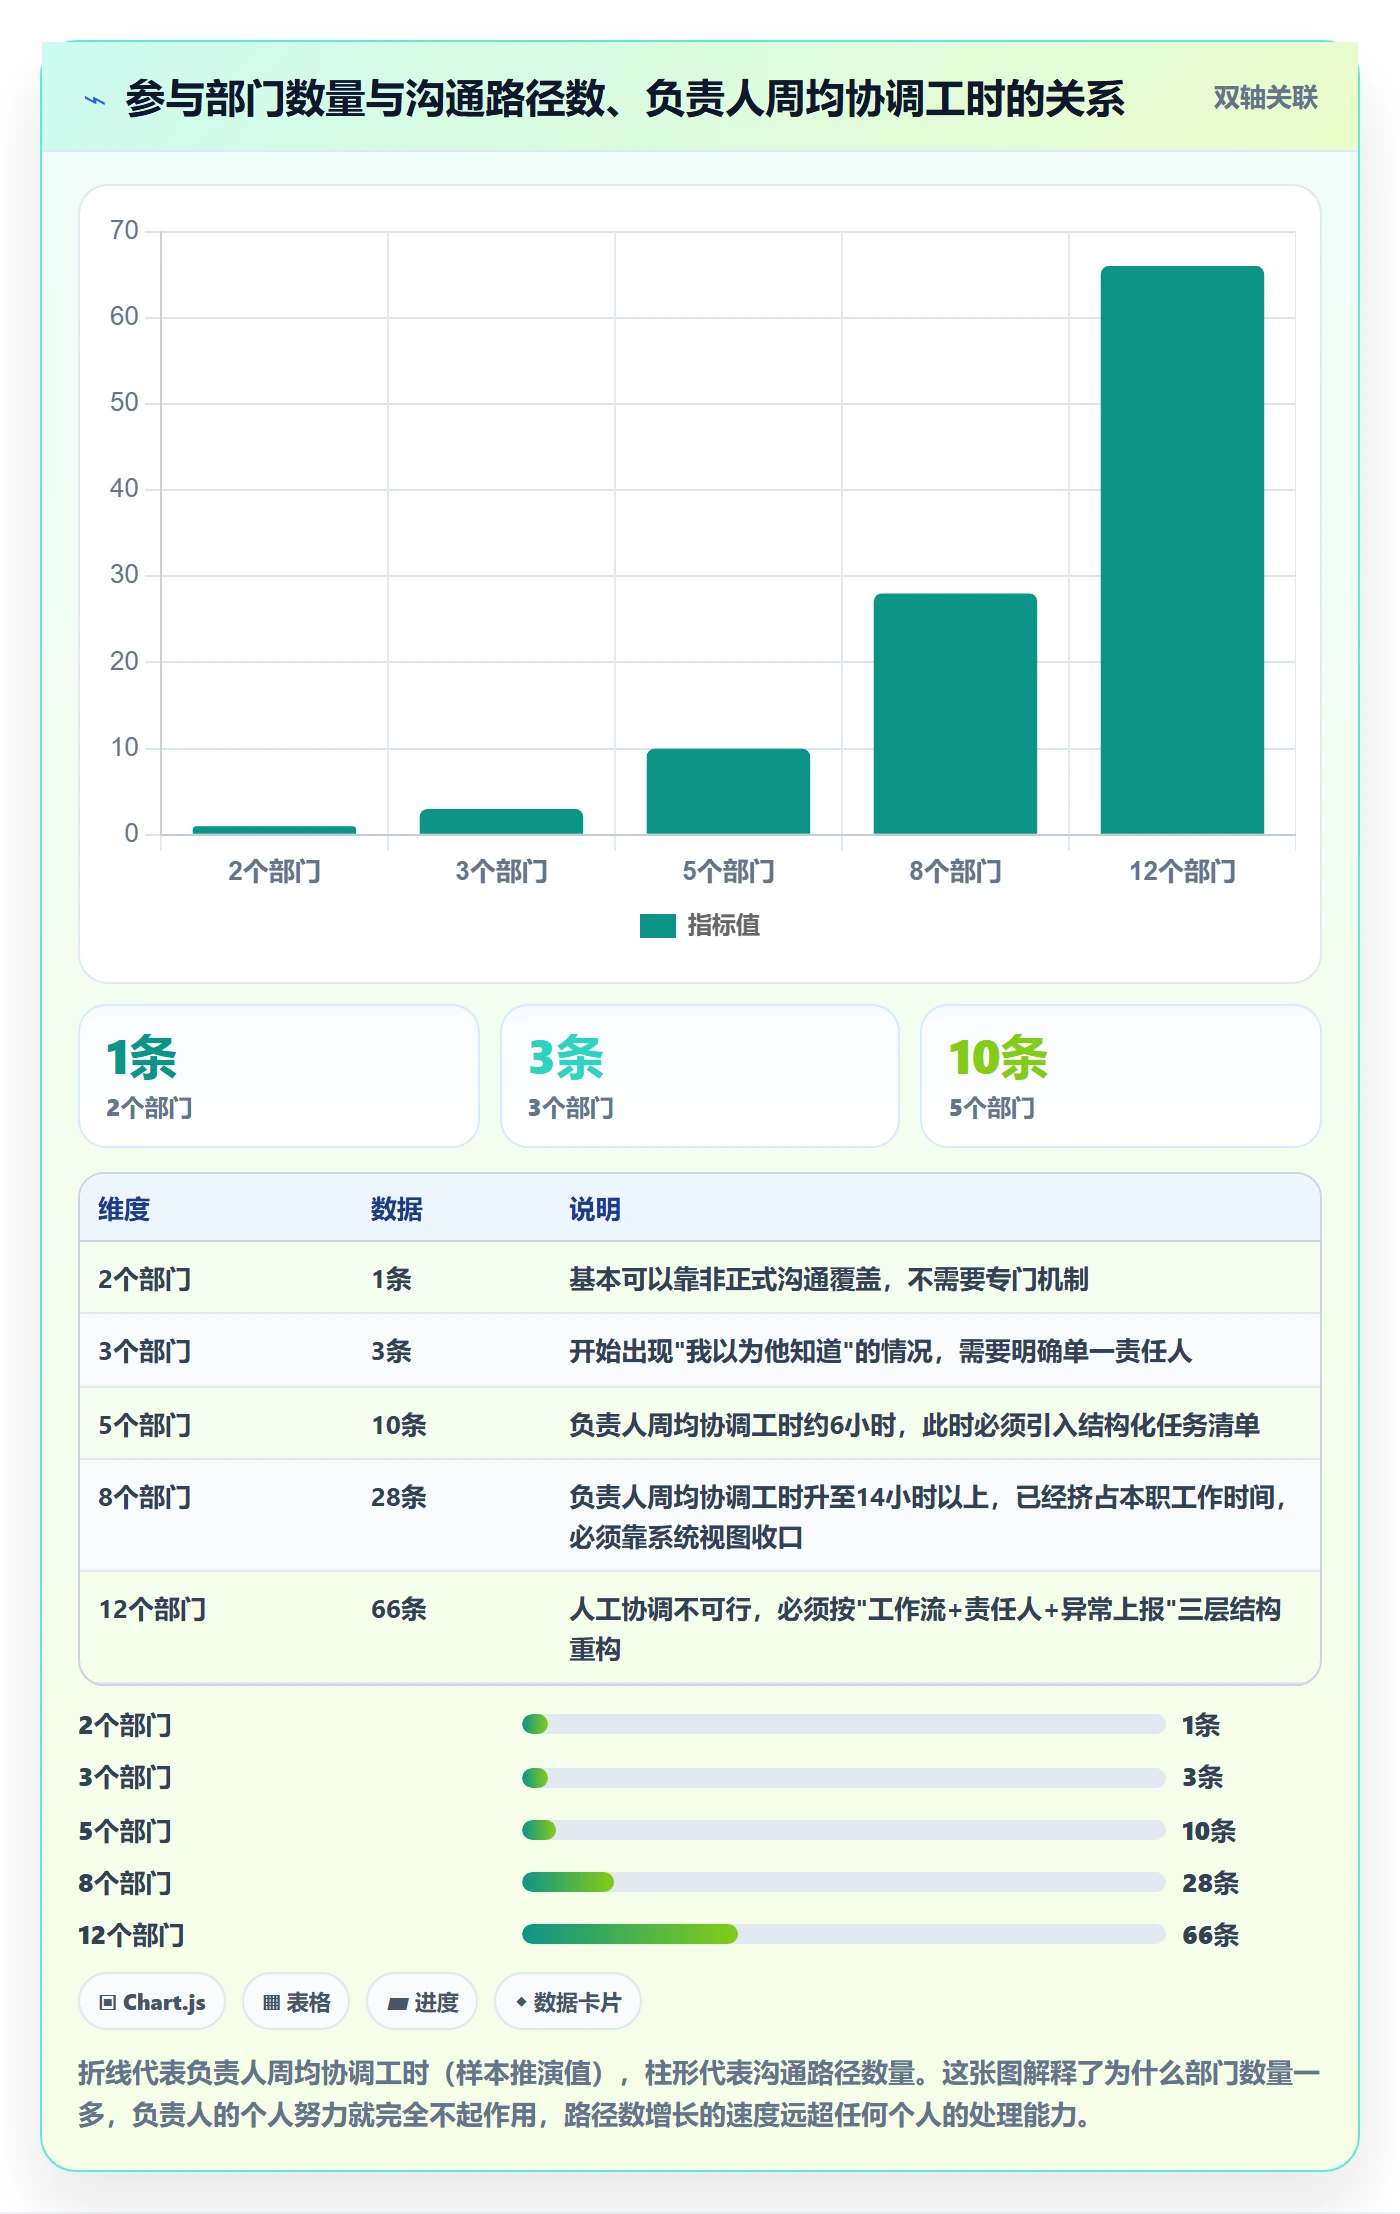Image resolution: width=1400 pixels, height=2214 pixels.
Task: Click the 2个部门 progress bar
Action: (x=843, y=1724)
